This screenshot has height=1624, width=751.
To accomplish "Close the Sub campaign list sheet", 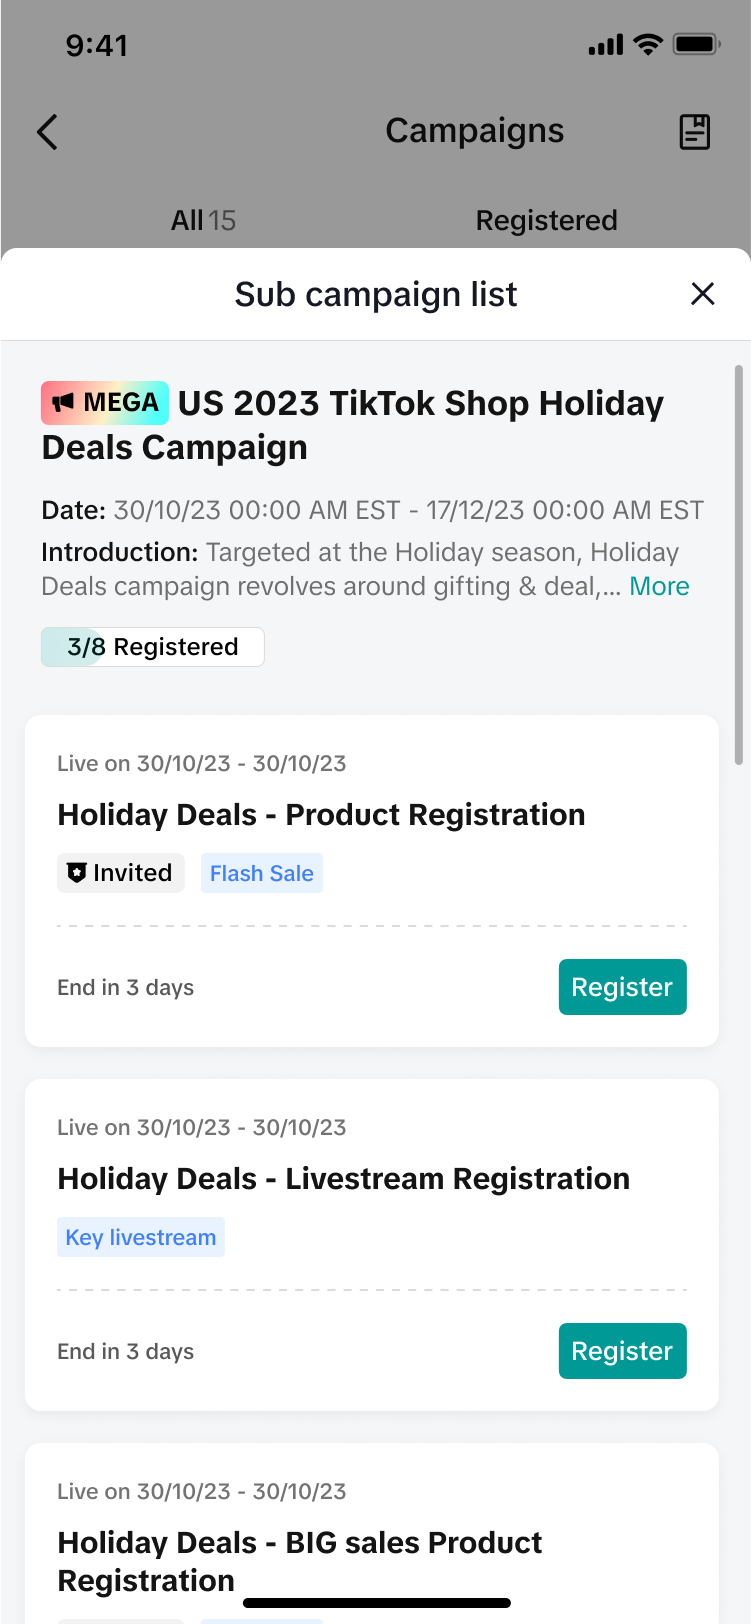I will (703, 294).
